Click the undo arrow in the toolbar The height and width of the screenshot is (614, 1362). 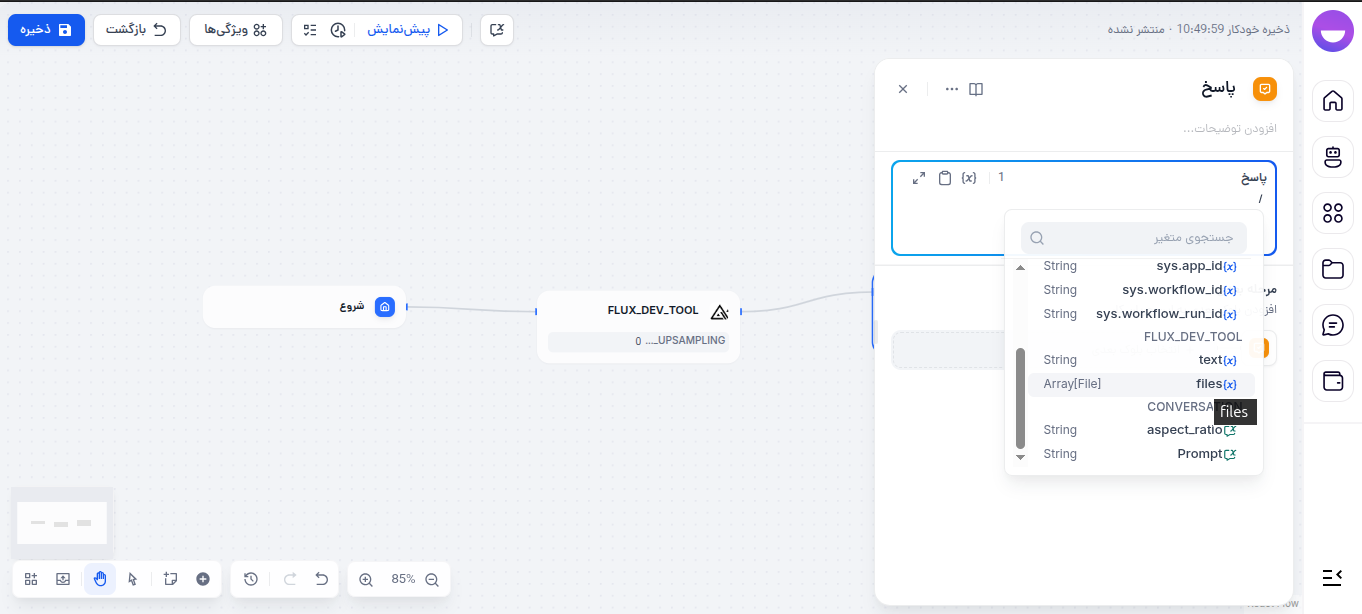click(x=320, y=579)
